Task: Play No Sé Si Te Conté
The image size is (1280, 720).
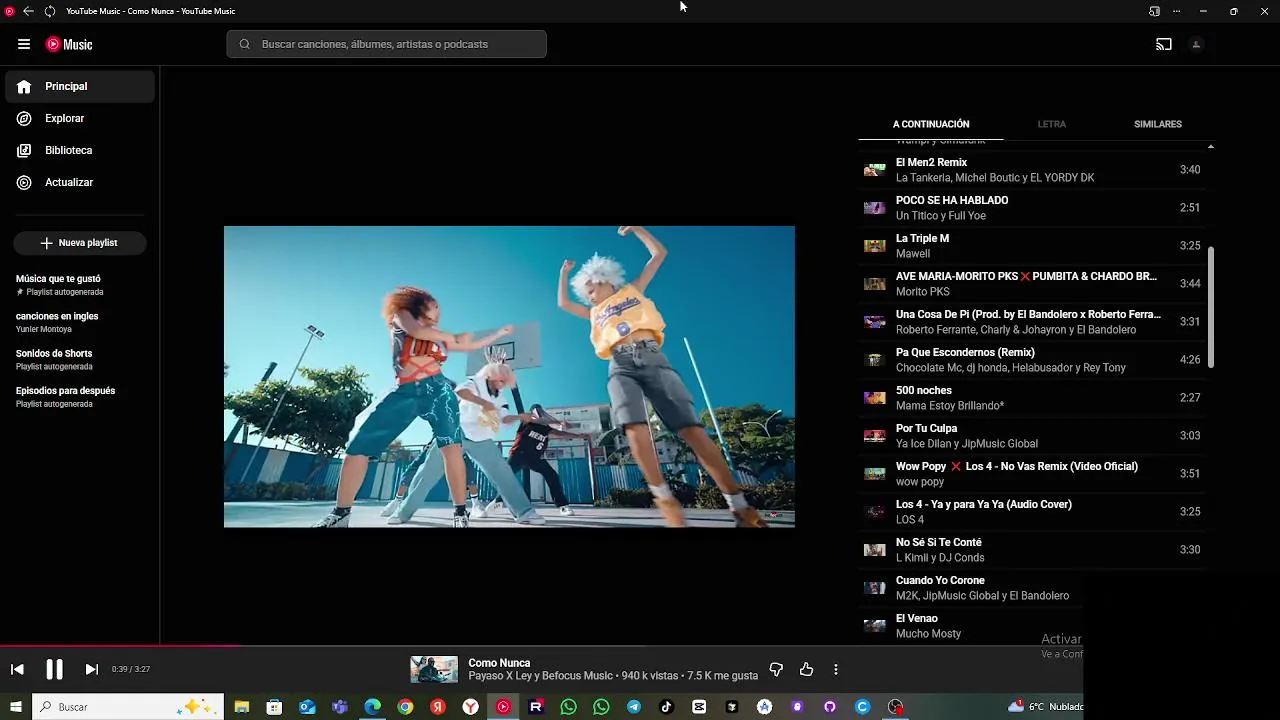Action: coord(1033,550)
